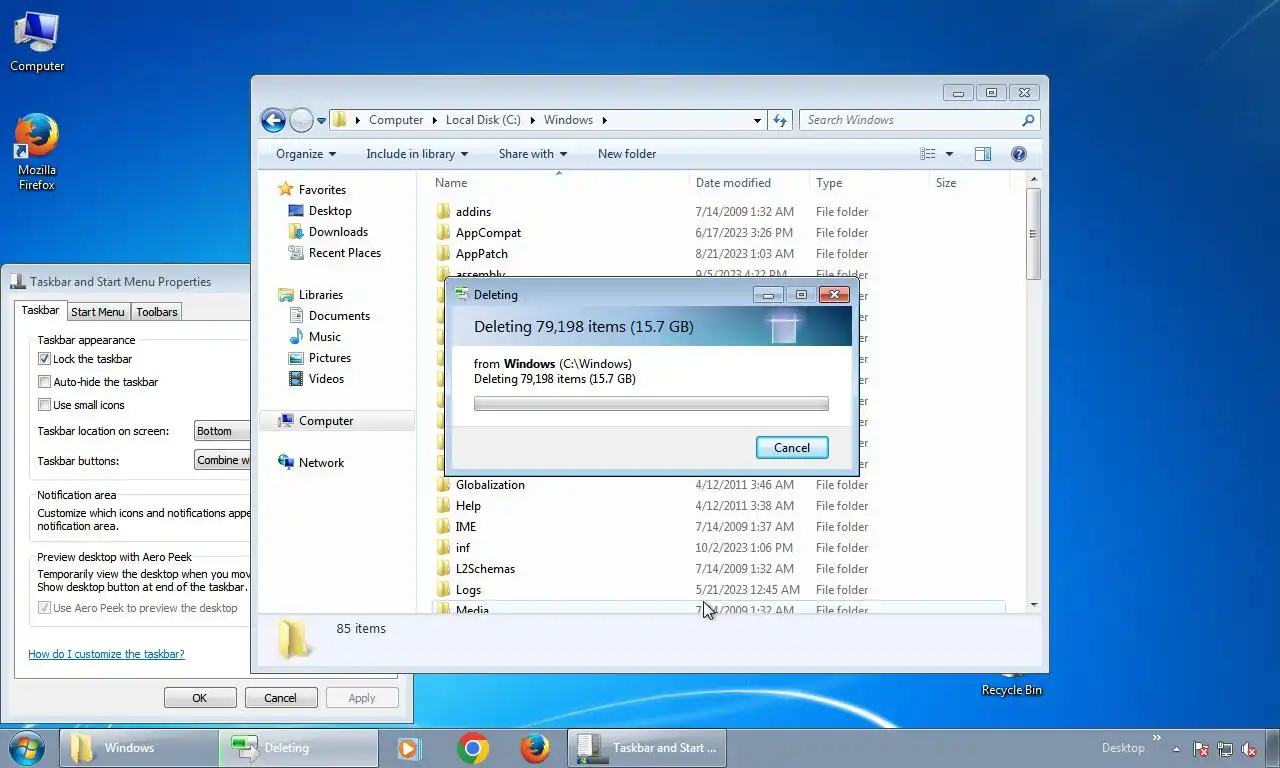The width and height of the screenshot is (1280, 768).
Task: Click the Action Center flag tray icon
Action: click(1201, 749)
